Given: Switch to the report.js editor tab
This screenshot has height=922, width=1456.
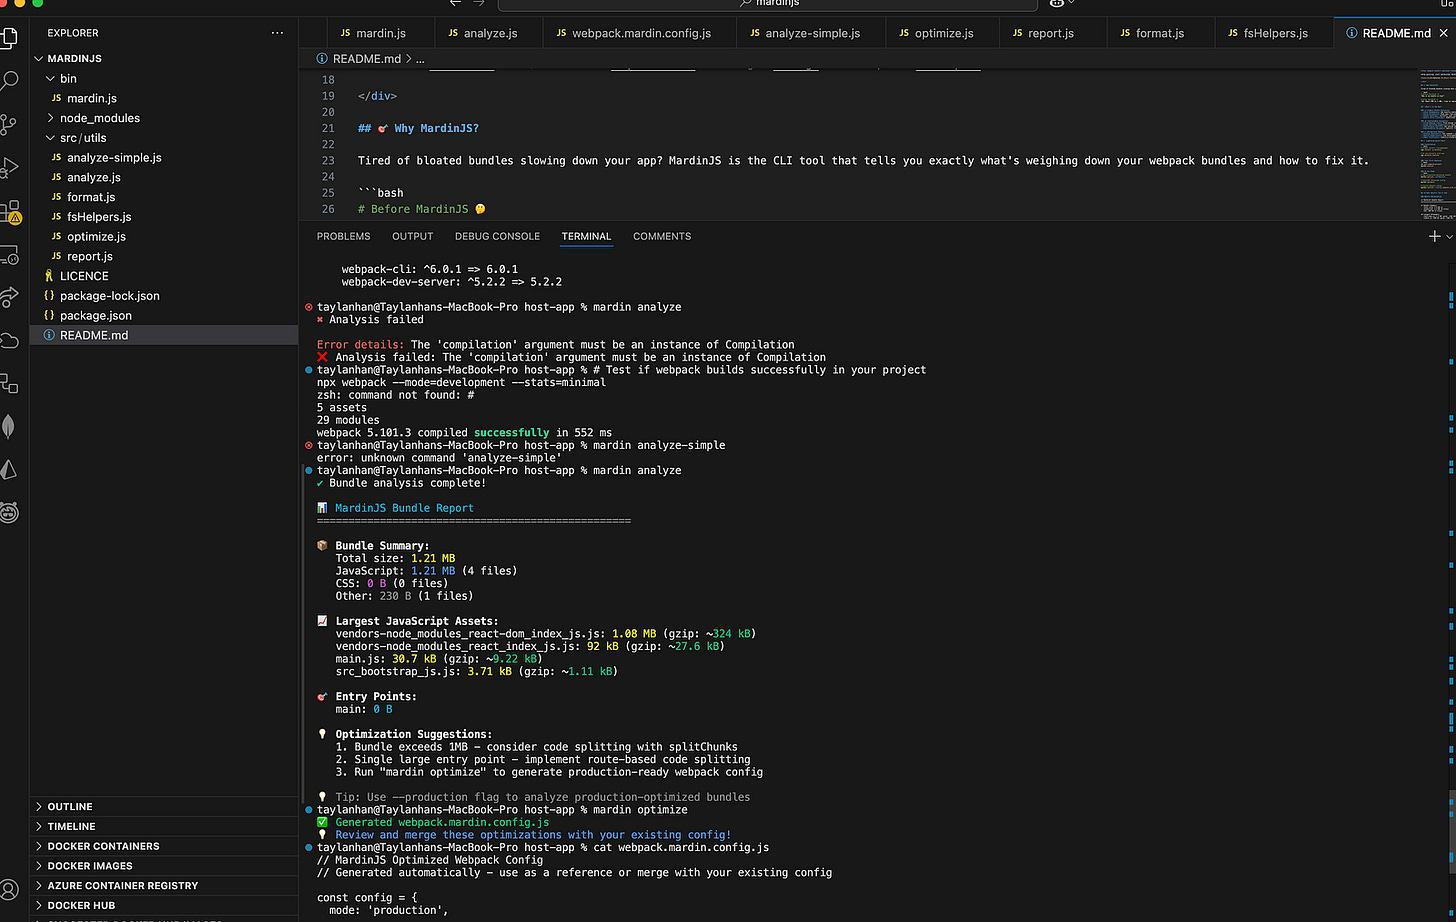Looking at the screenshot, I should point(1051,33).
